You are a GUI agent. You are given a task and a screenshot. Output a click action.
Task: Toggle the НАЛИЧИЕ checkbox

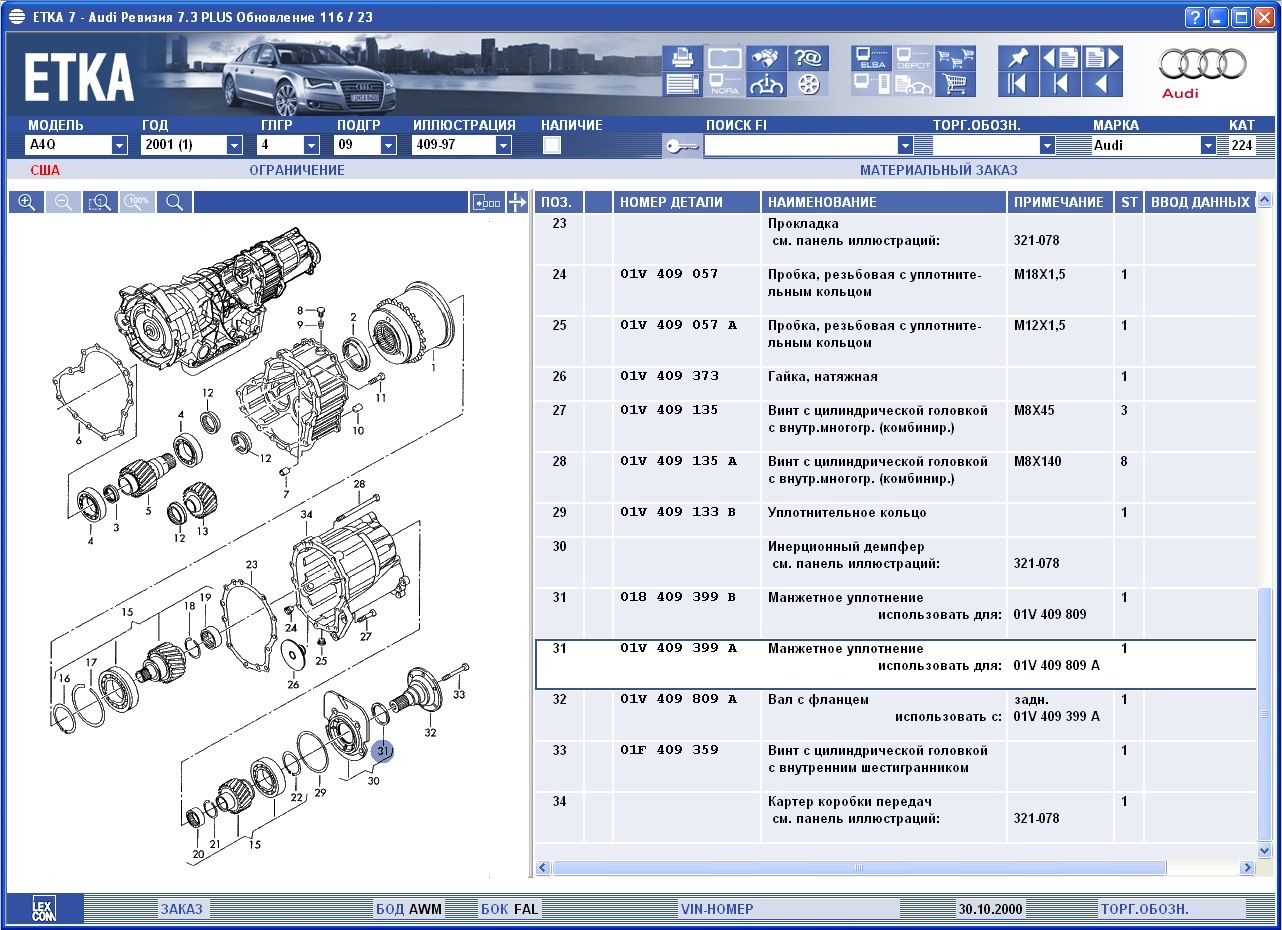552,145
